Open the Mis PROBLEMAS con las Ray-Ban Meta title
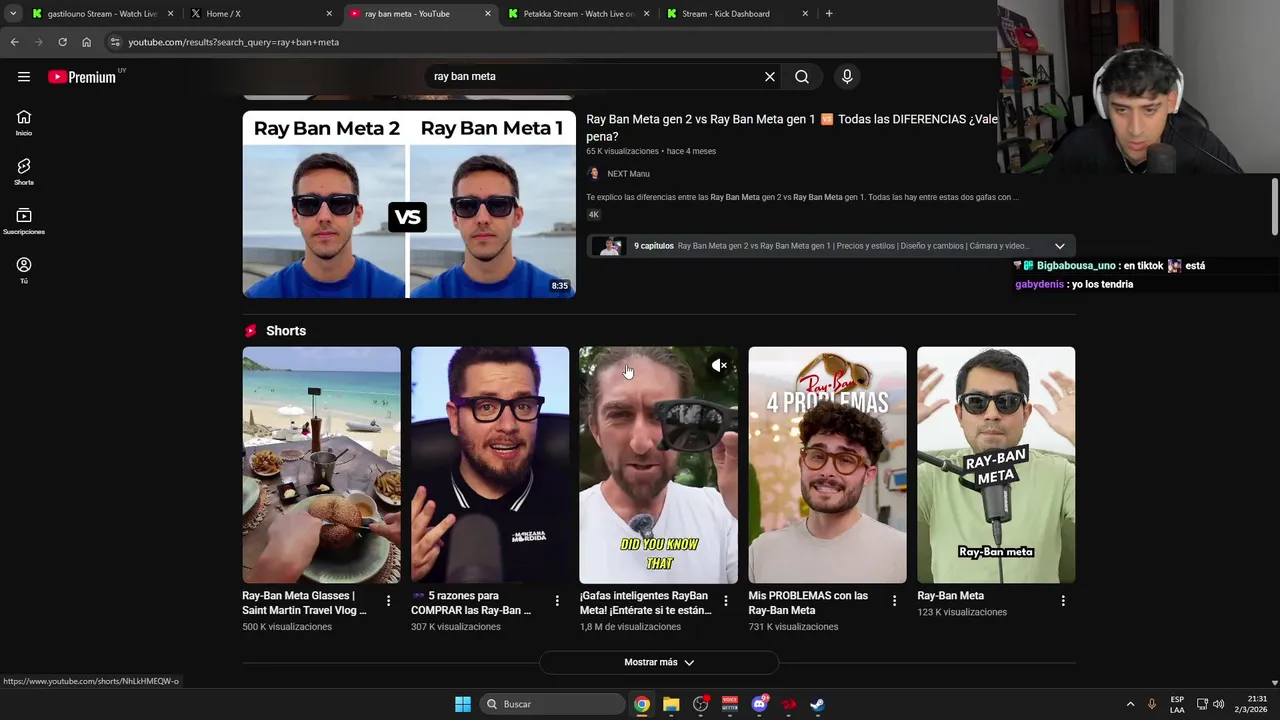The width and height of the screenshot is (1280, 720). click(808, 603)
